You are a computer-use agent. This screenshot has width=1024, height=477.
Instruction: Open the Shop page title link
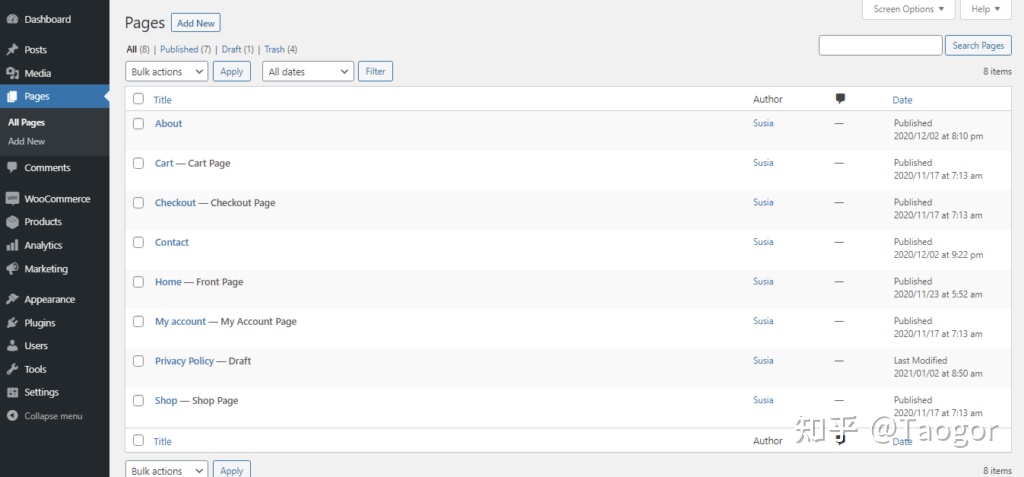(x=166, y=401)
